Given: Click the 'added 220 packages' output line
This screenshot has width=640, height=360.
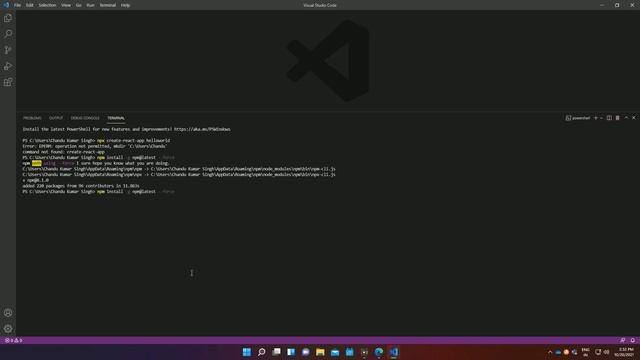Looking at the screenshot, I should 81,186.
